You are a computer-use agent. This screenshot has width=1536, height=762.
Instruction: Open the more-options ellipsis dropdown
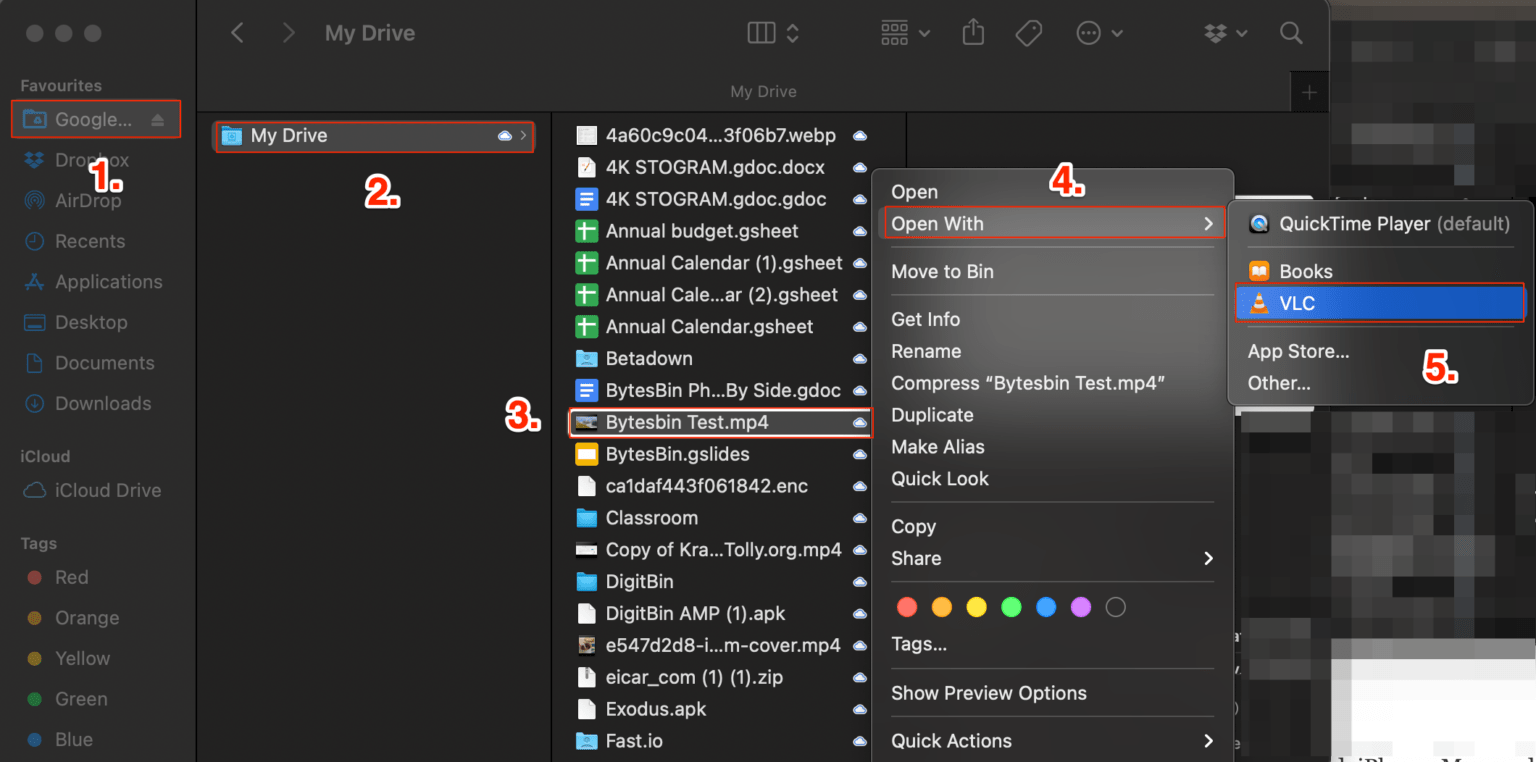[x=1097, y=33]
